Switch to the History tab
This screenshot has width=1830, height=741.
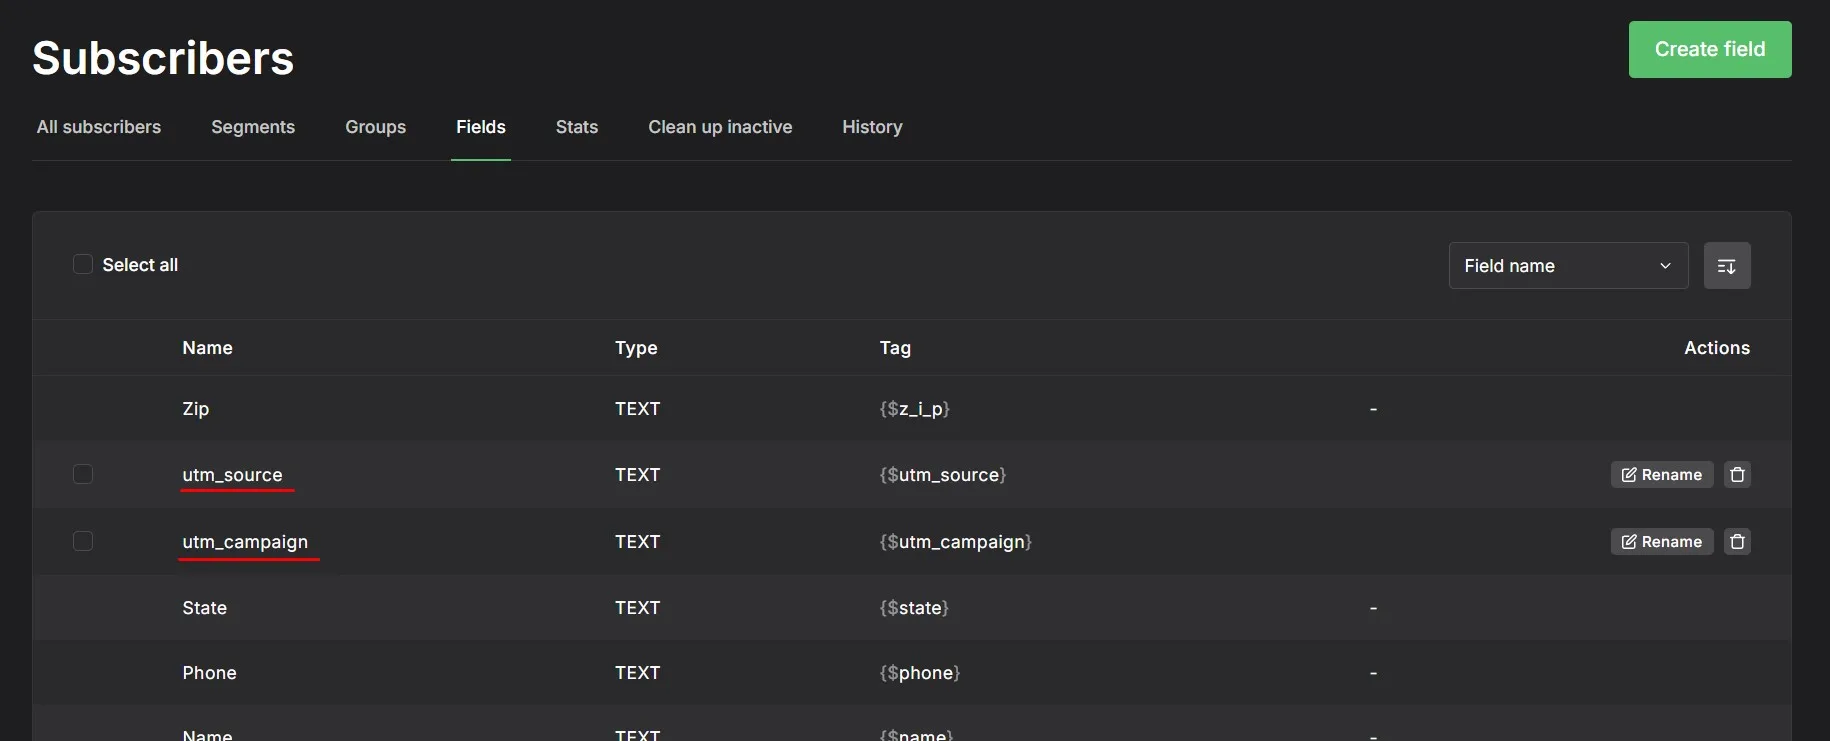click(x=872, y=127)
